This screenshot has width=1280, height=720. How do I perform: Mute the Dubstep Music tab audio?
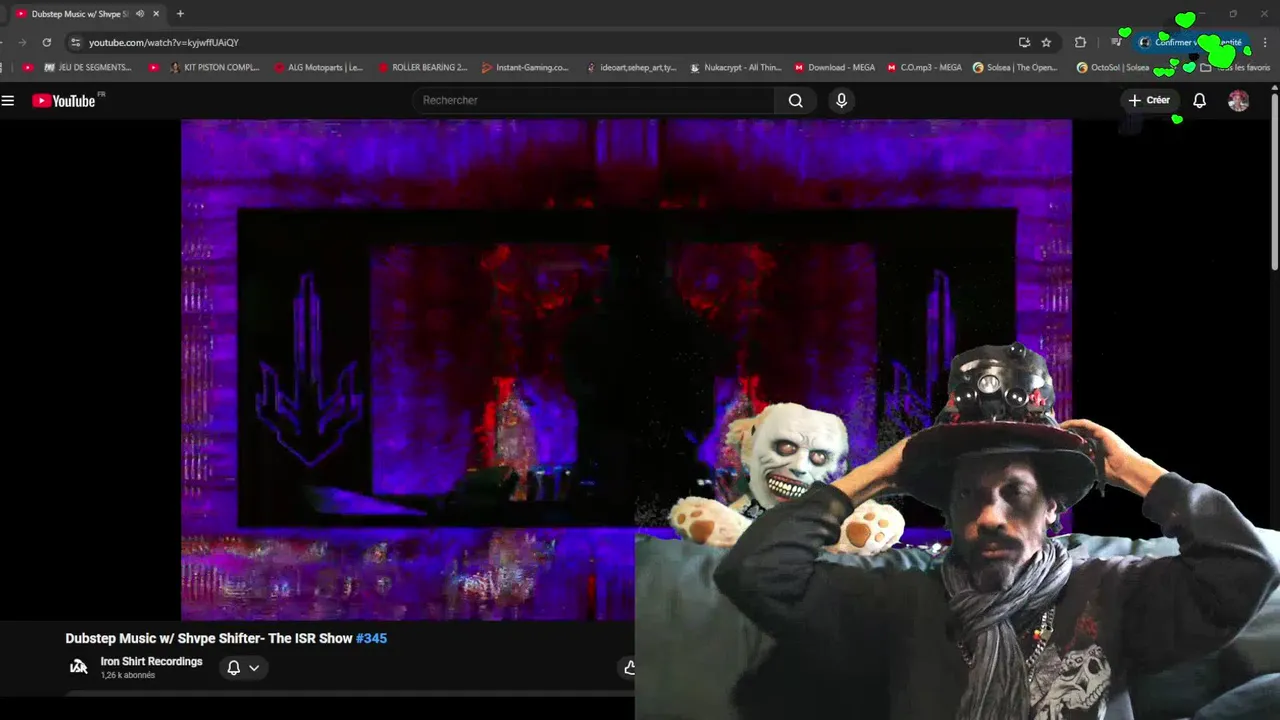140,14
